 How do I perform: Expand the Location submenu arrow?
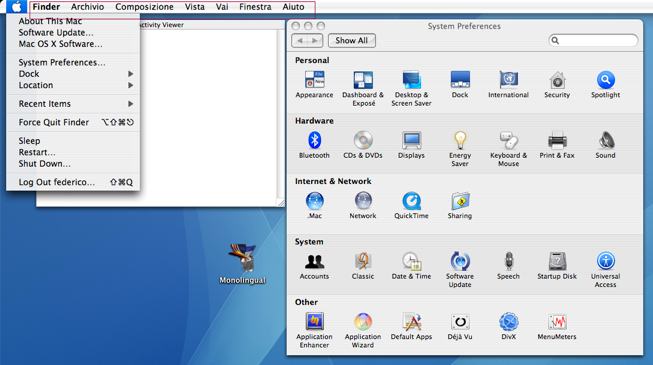(x=130, y=85)
